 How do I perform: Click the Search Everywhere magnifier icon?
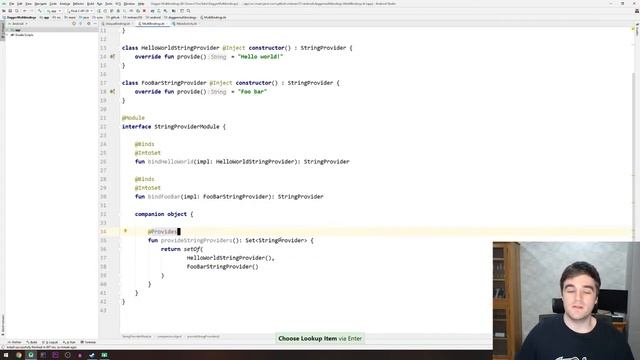188,11
